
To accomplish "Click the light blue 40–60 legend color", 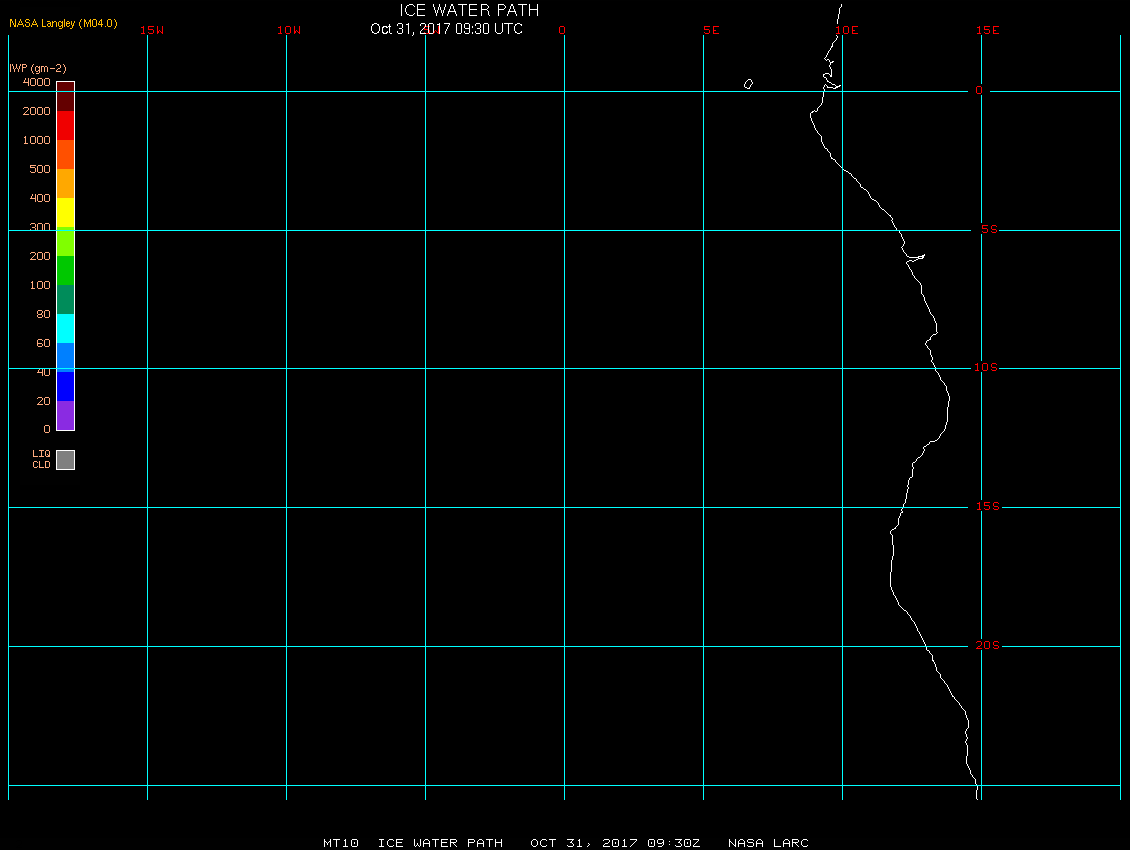I will coord(66,357).
